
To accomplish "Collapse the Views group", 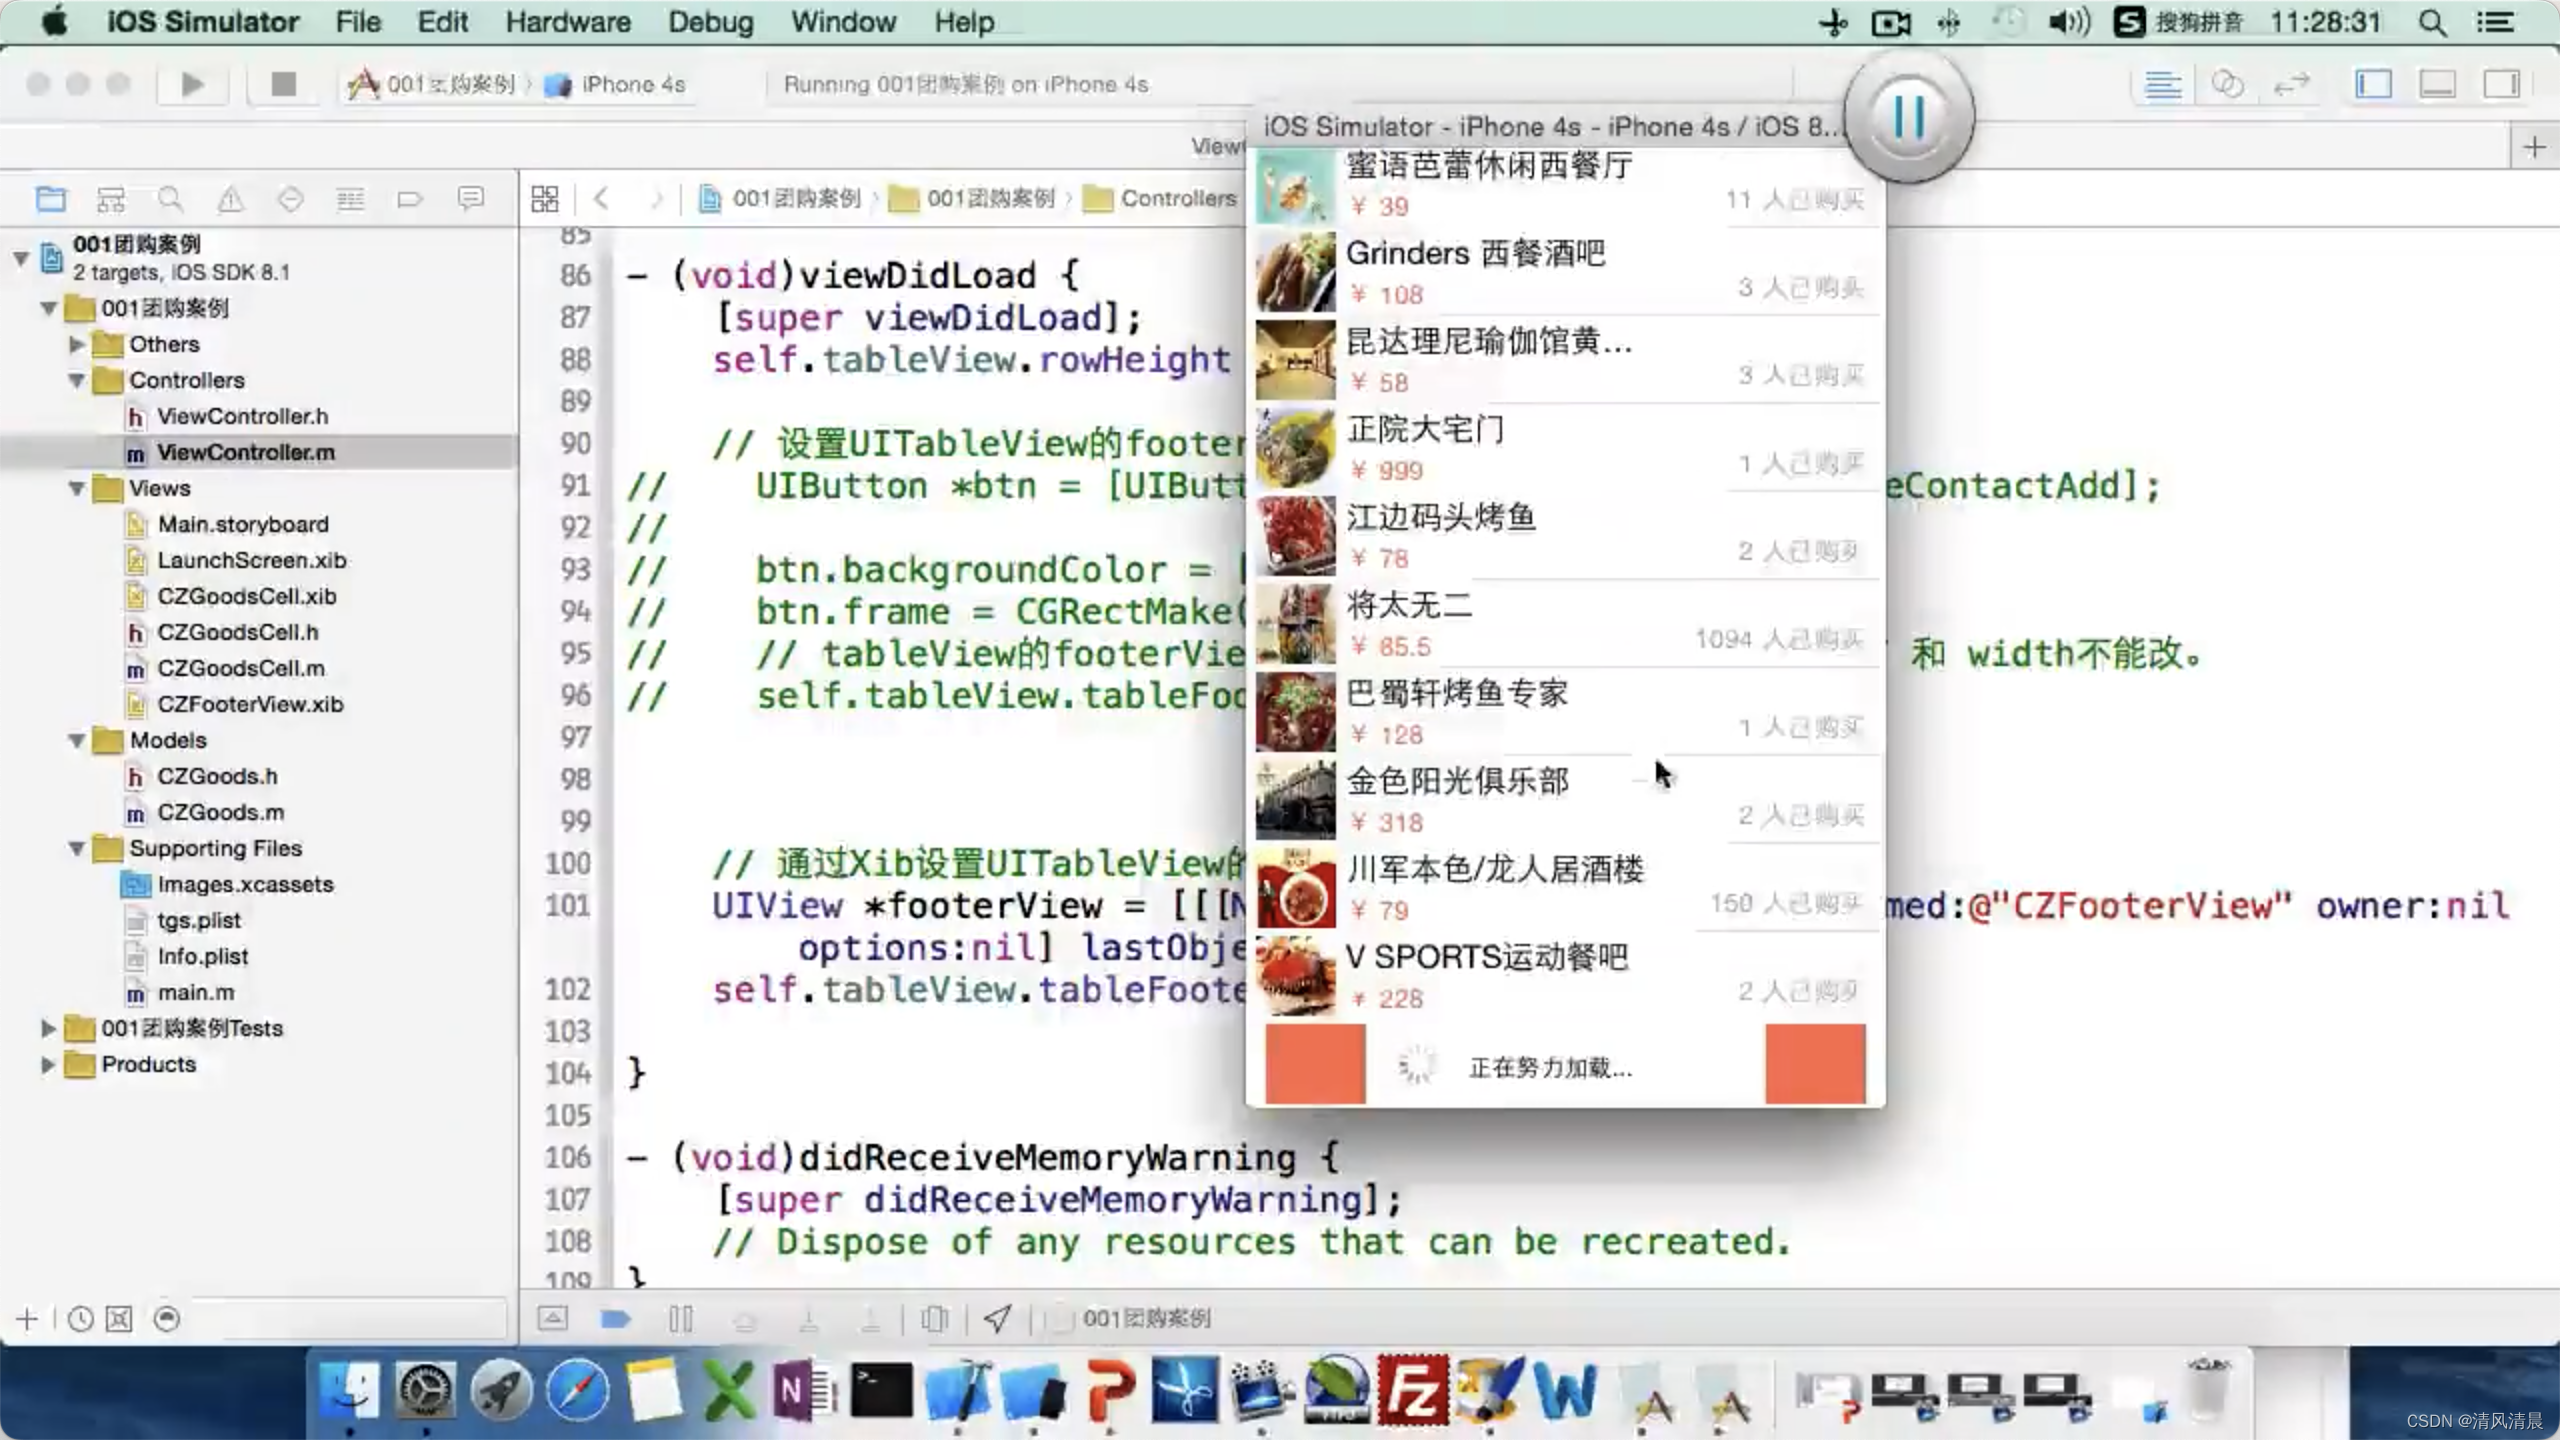I will pos(76,488).
